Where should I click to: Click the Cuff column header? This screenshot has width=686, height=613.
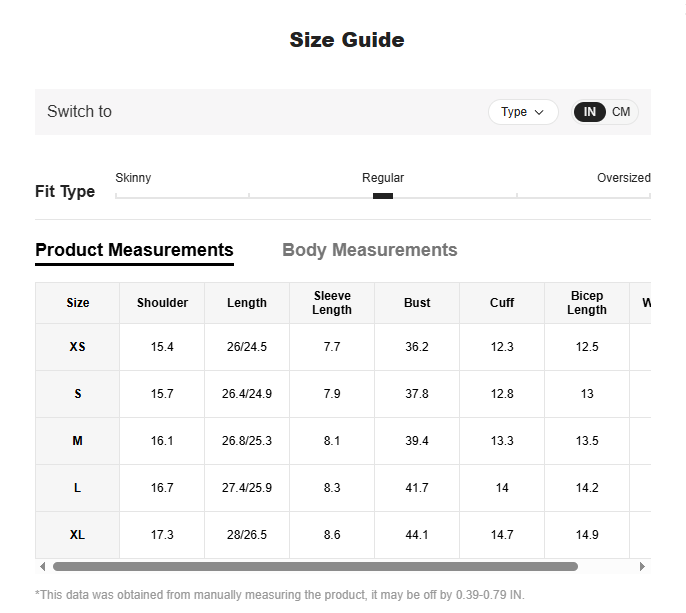pos(502,303)
